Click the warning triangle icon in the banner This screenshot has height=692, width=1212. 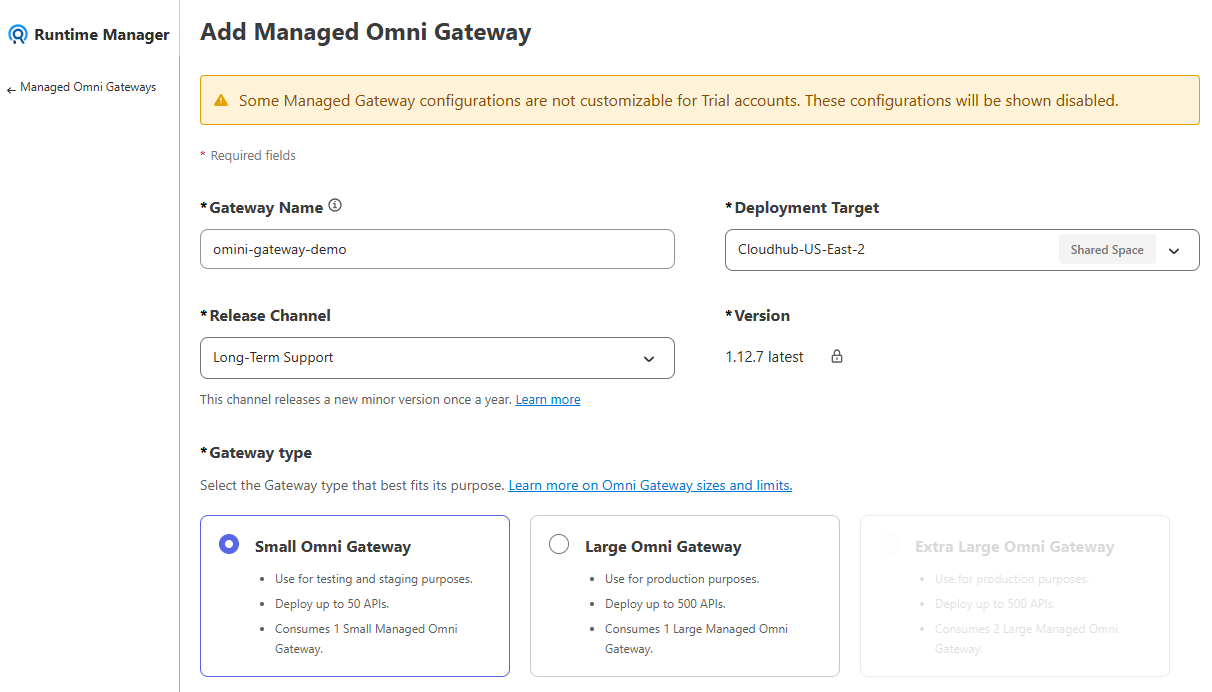221,101
